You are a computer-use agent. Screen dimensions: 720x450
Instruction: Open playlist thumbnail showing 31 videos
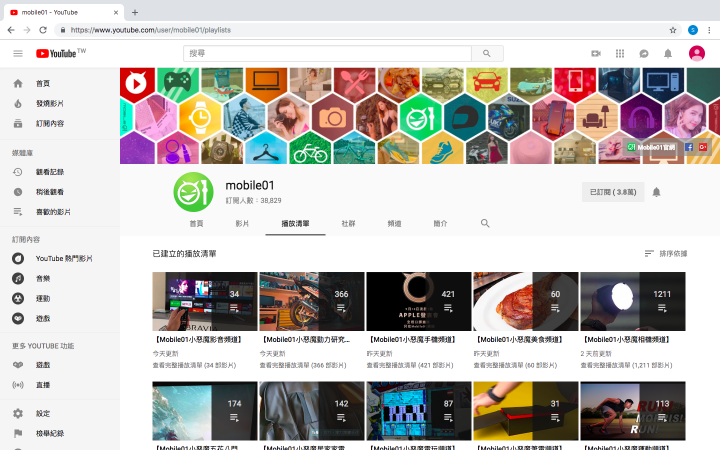point(526,411)
